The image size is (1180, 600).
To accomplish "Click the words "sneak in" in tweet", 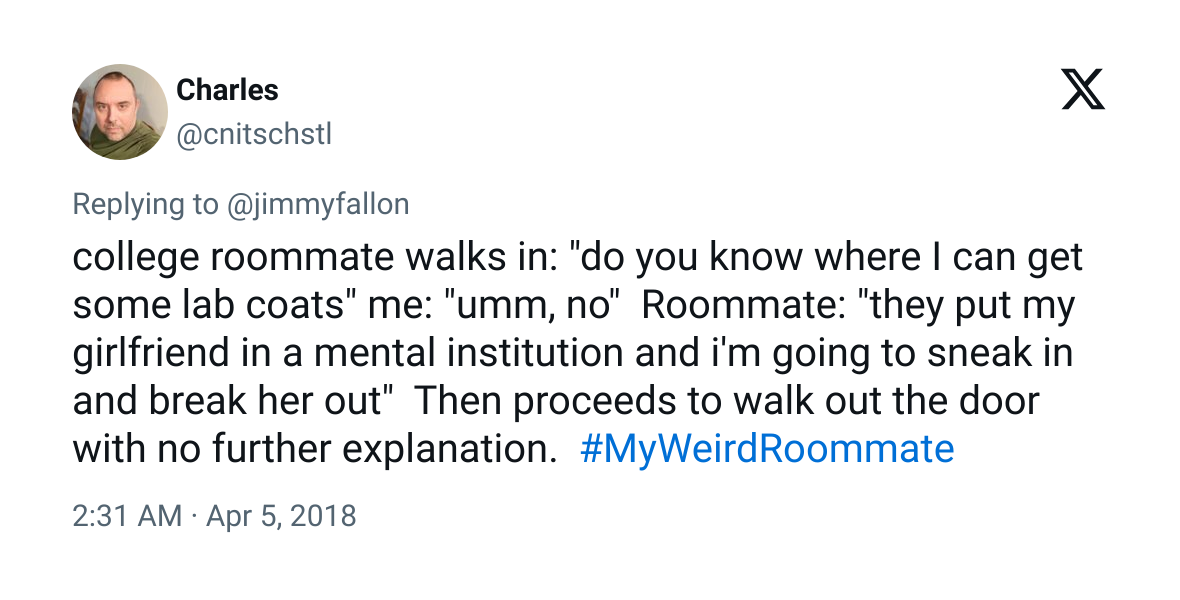I will coord(999,353).
